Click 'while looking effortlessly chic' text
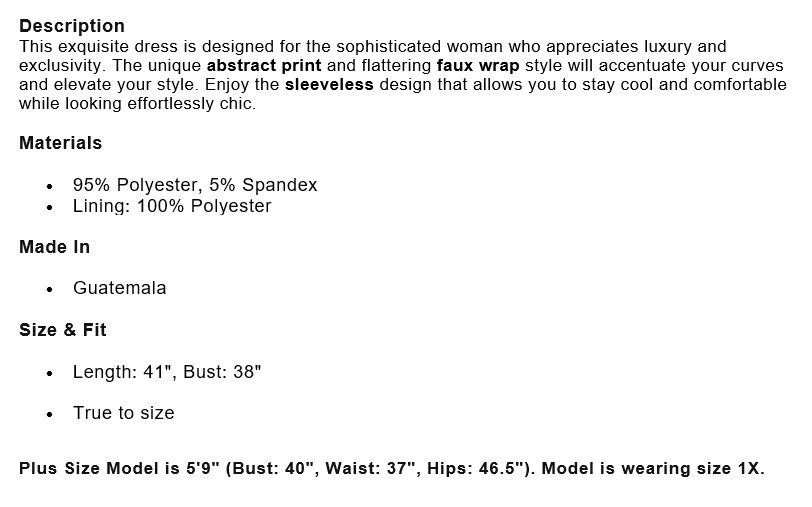This screenshot has width=812, height=507. point(138,104)
